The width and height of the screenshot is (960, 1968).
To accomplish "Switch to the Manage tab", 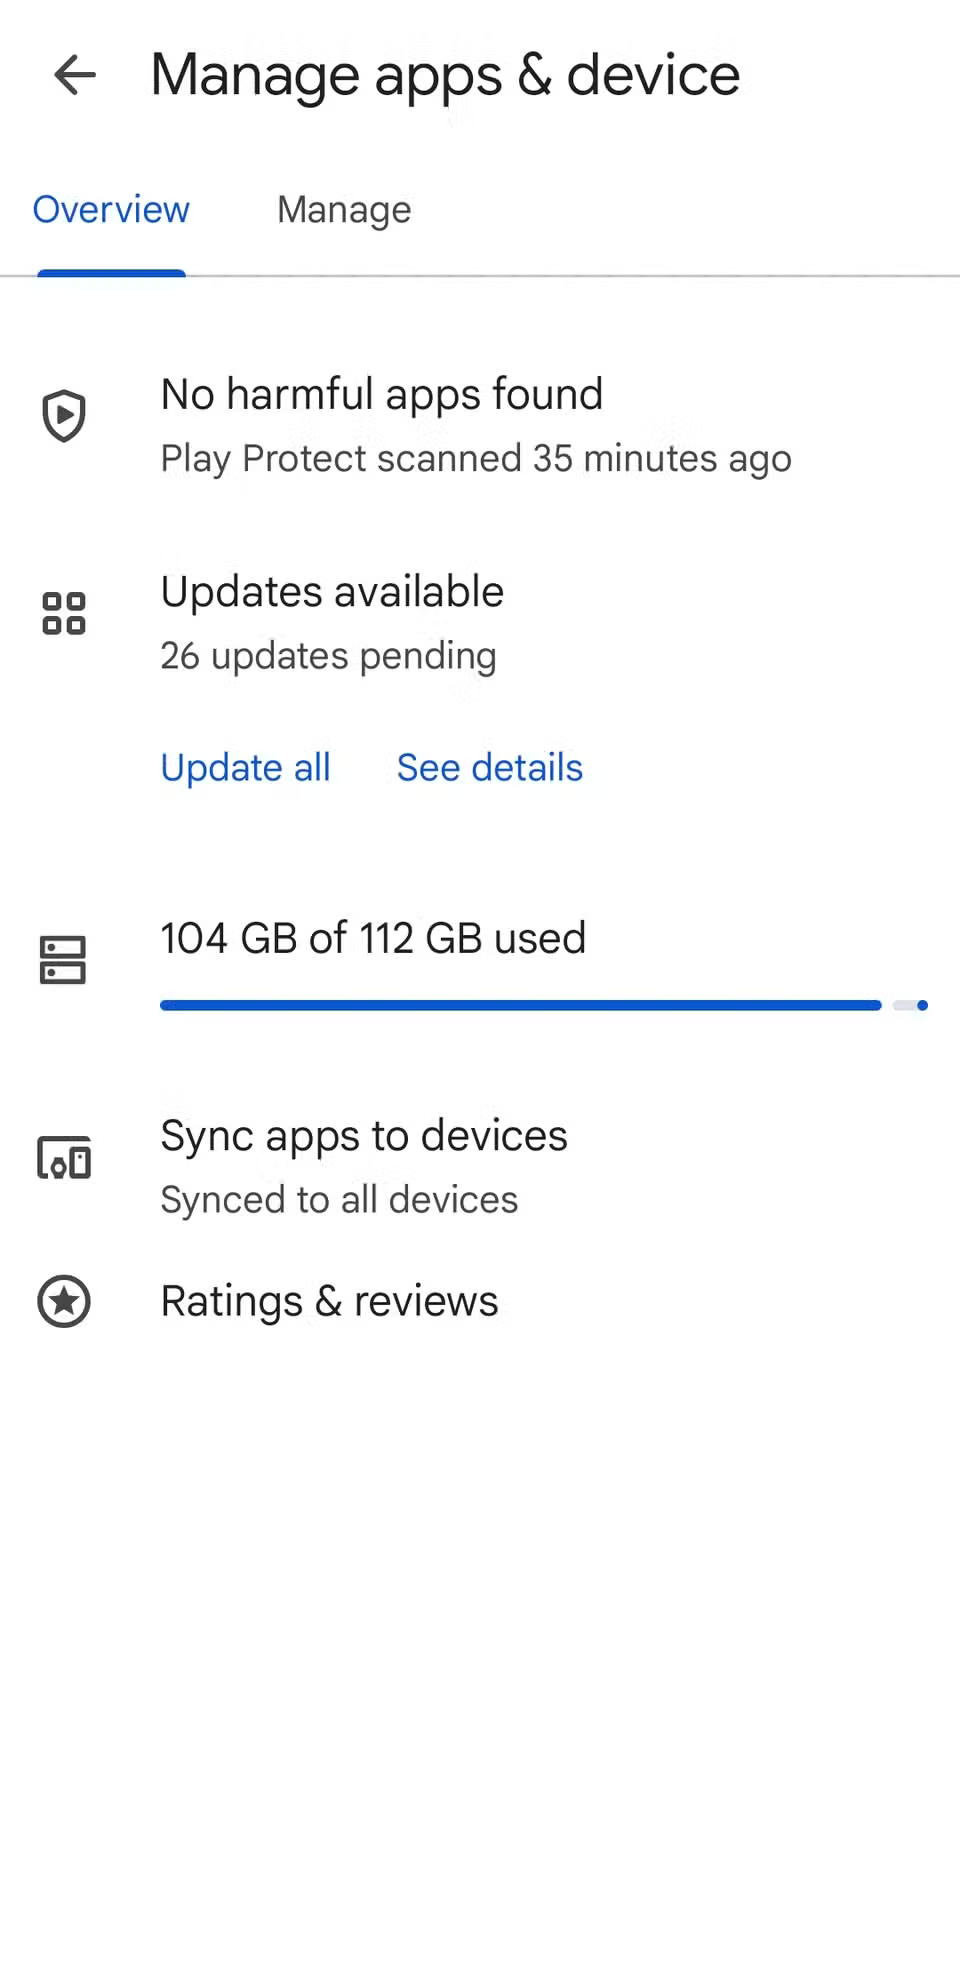I will (x=343, y=210).
